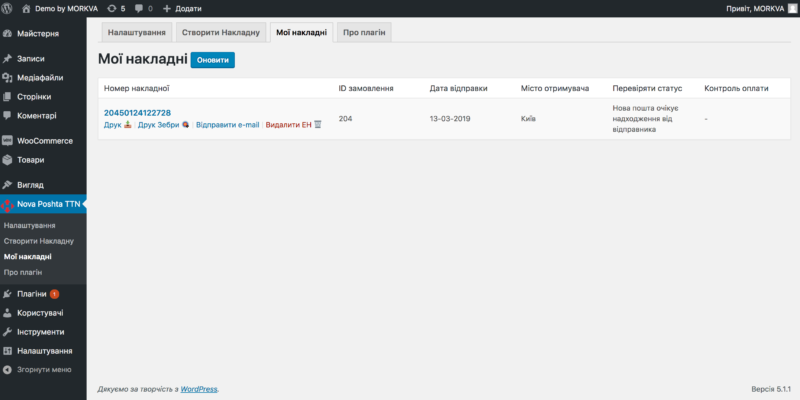The height and width of the screenshot is (400, 800).
Task: Click the Місто отримувача column header
Action: (555, 88)
